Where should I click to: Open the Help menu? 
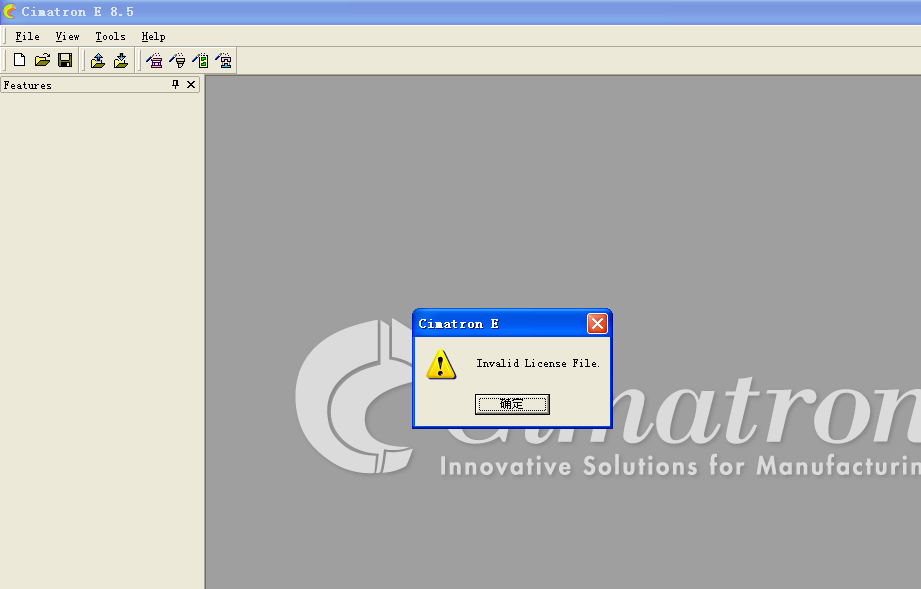coord(152,36)
